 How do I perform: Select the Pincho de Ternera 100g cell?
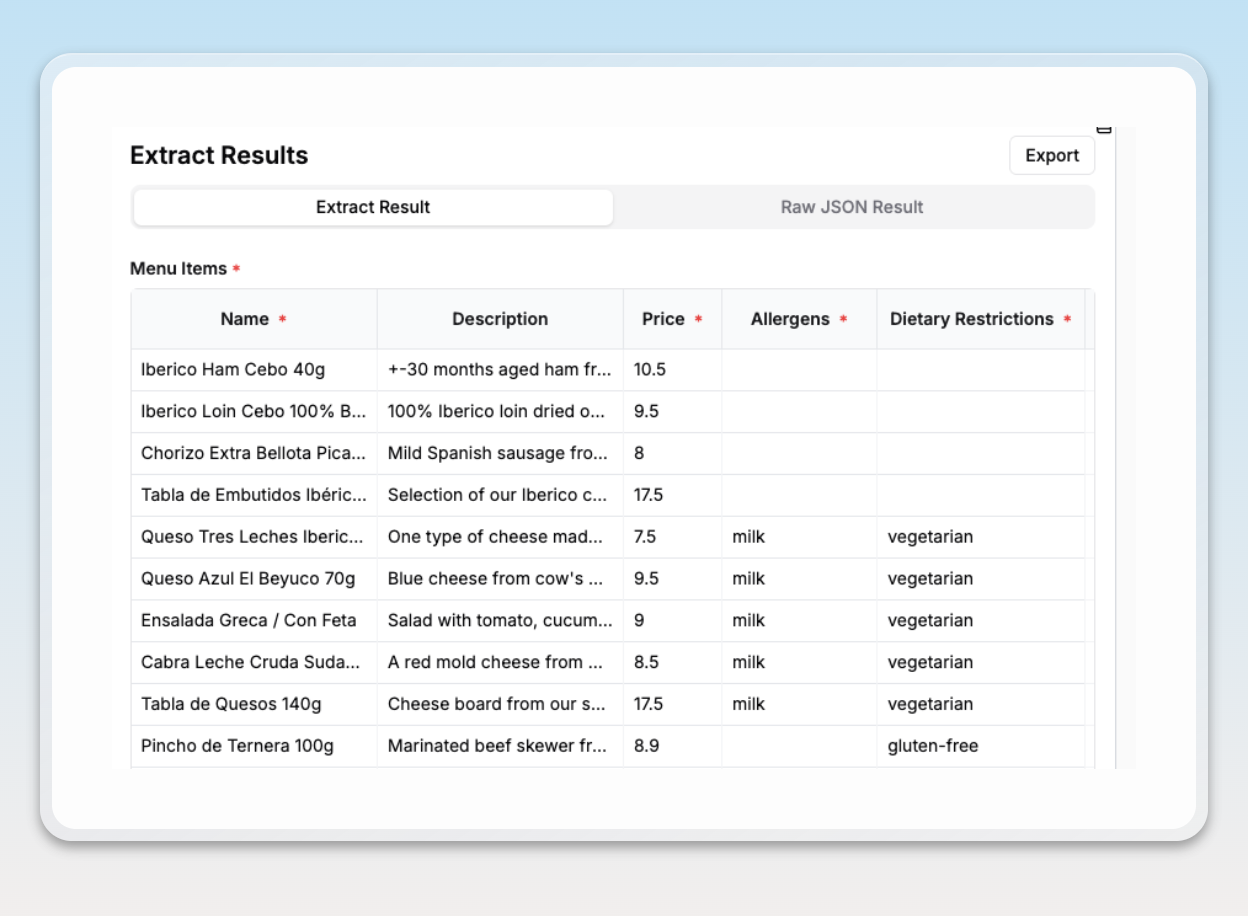238,746
